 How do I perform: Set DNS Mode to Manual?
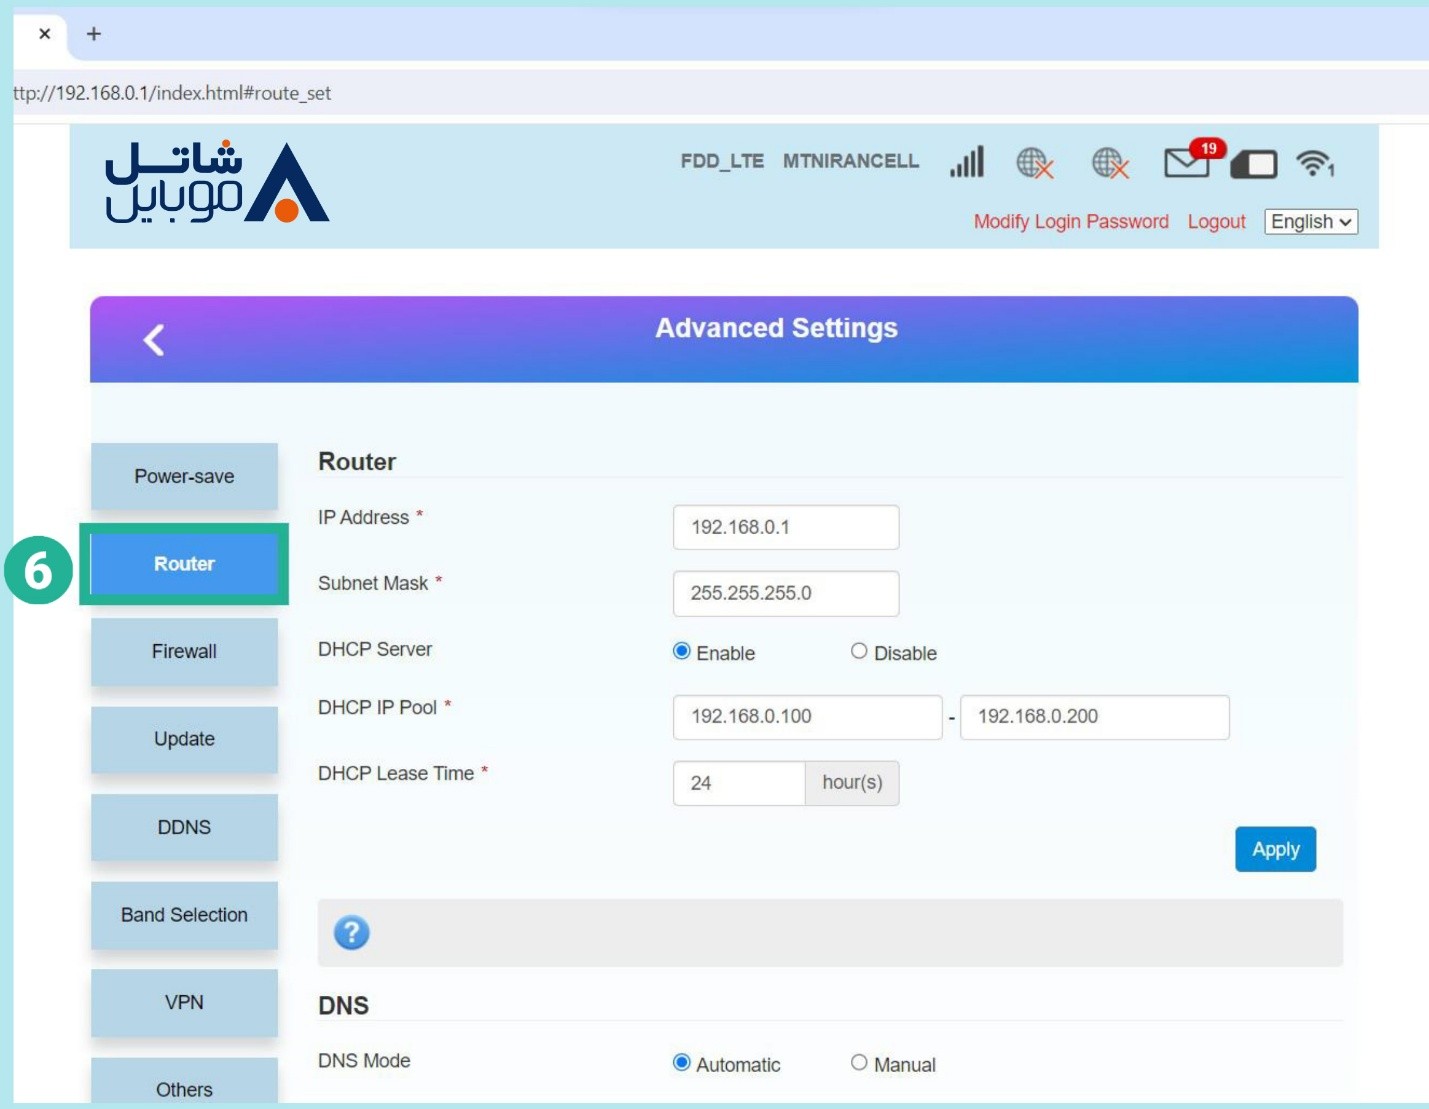tap(859, 1062)
